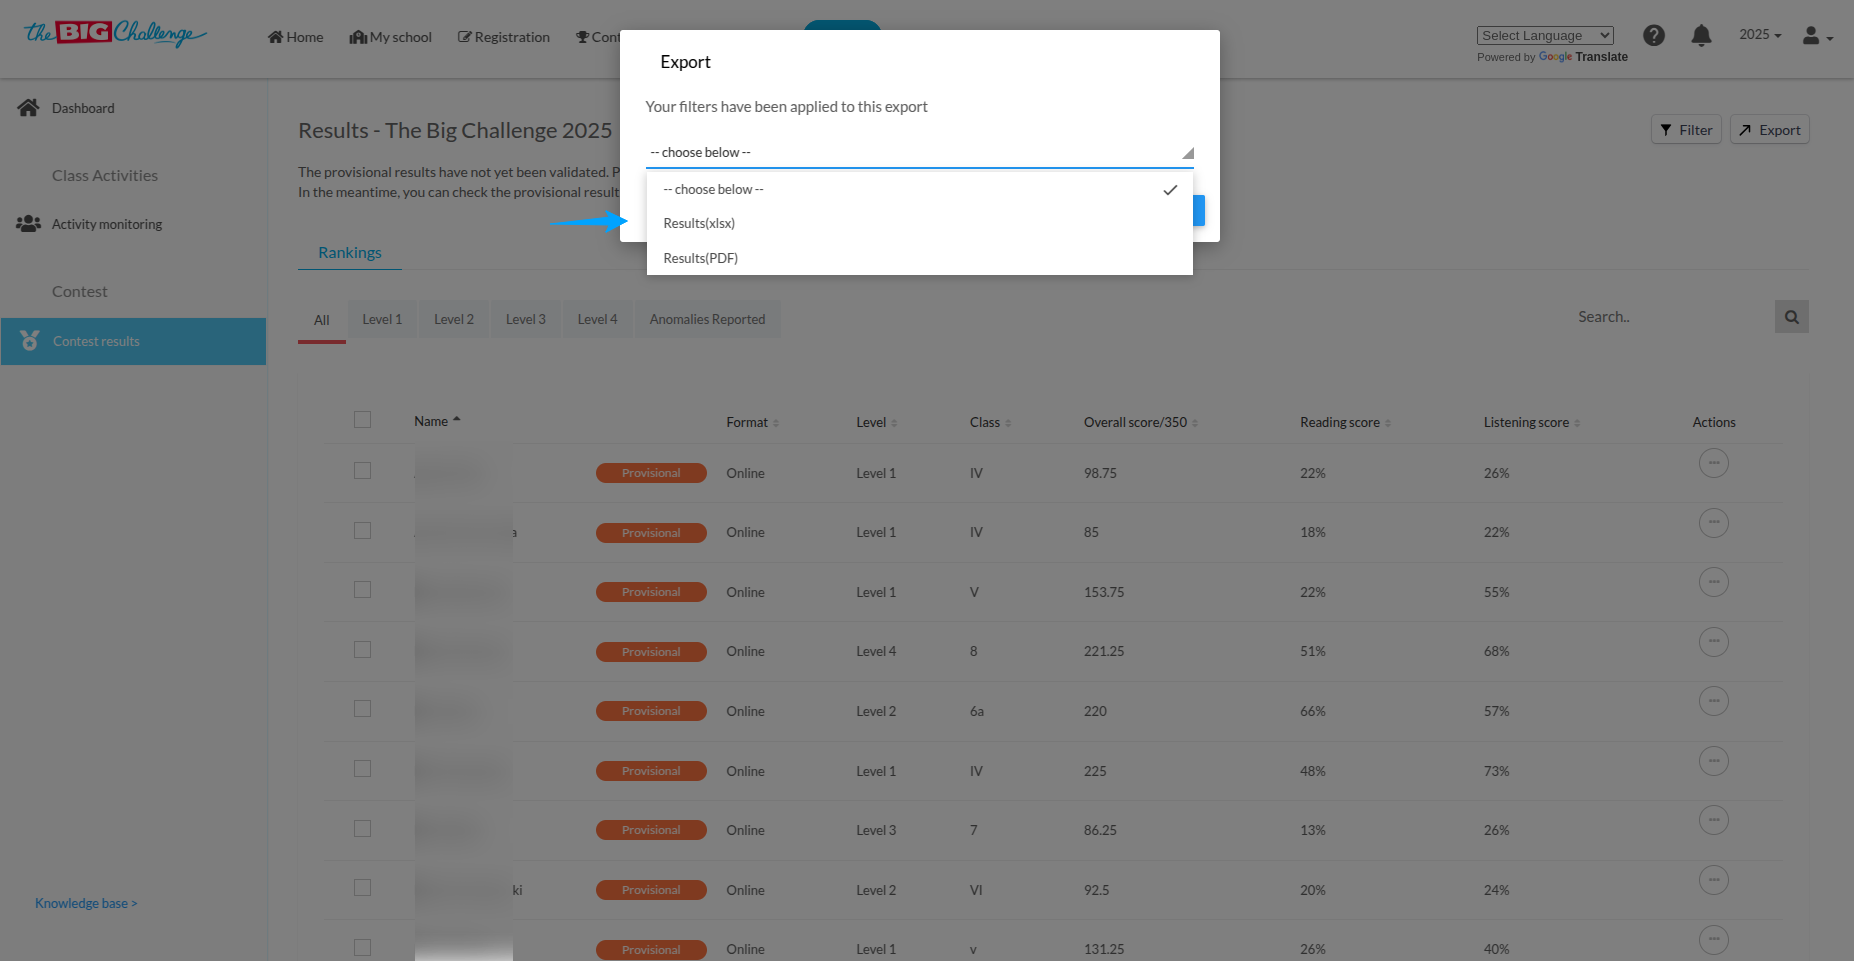Check the row with overall score 86.25
Screen dimensions: 1854x961
tap(362, 829)
